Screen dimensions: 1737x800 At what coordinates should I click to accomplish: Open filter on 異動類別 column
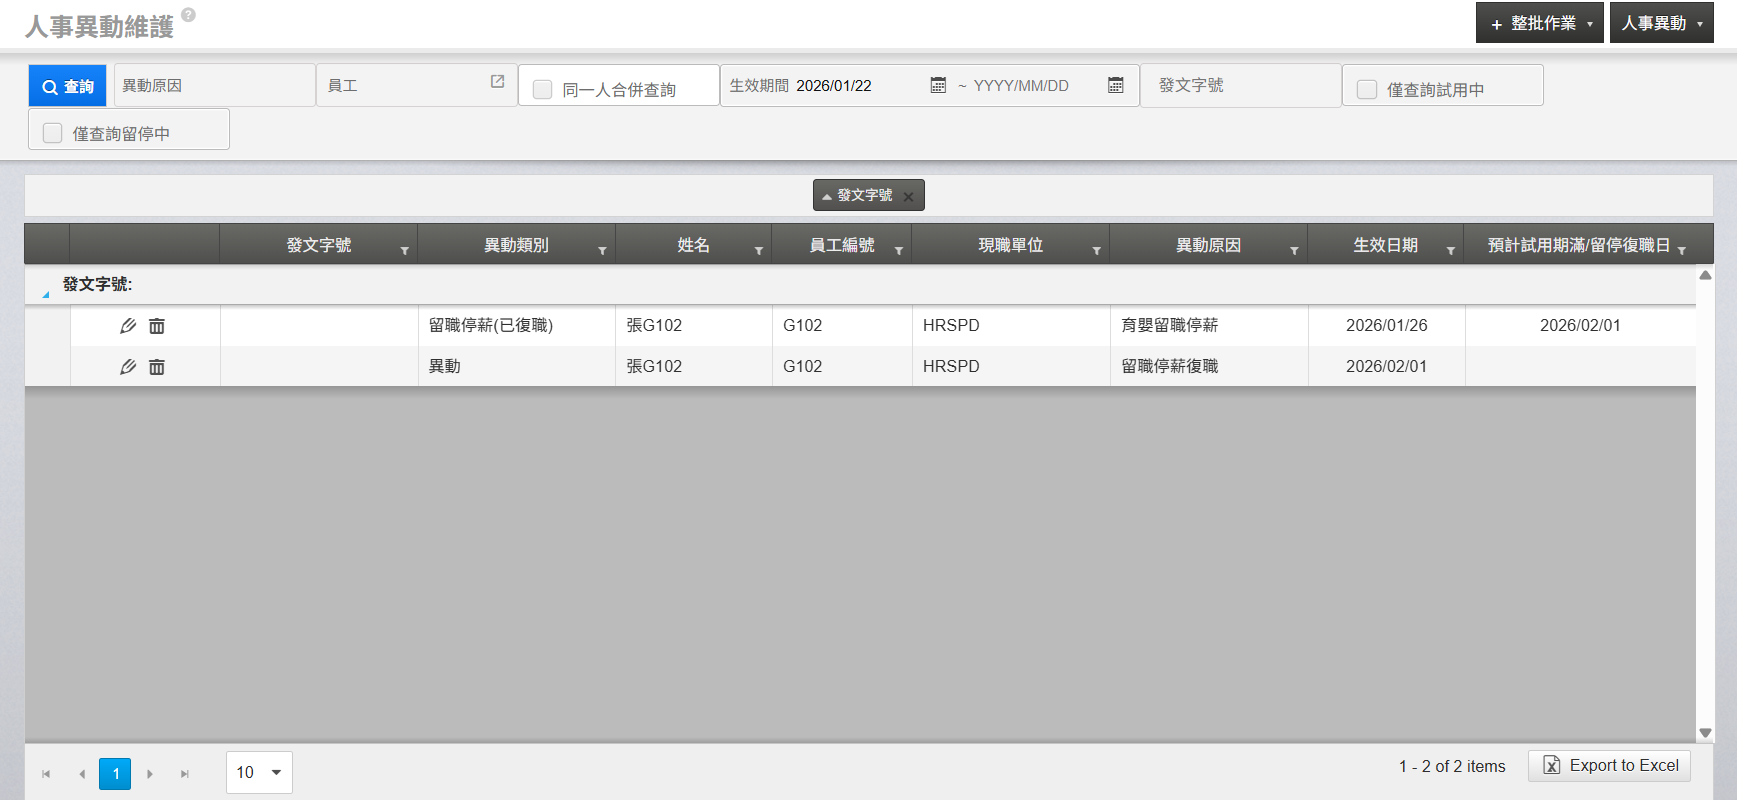602,250
